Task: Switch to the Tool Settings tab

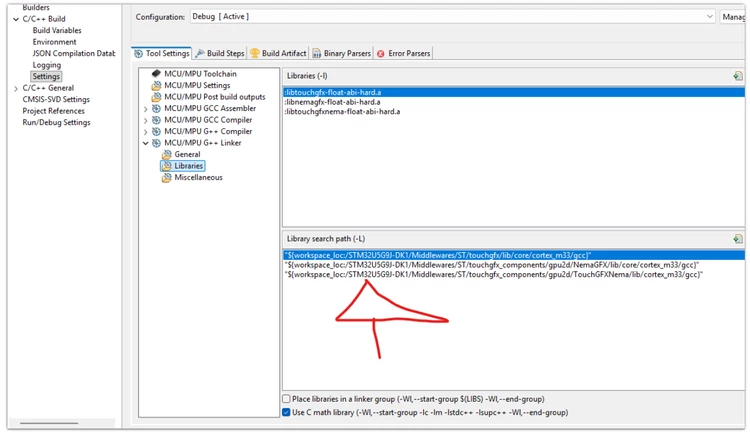Action: pos(162,54)
